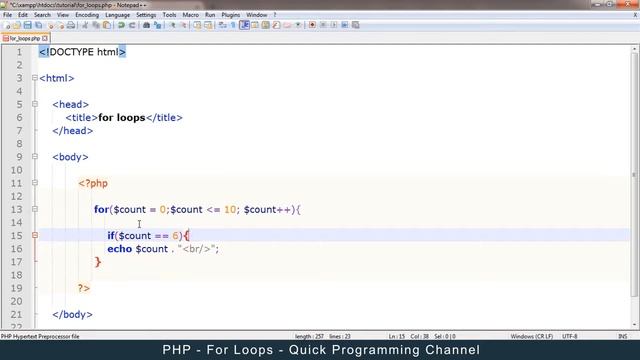Click the Redo toolbar icon
640x360 pixels.
click(x=132, y=25)
